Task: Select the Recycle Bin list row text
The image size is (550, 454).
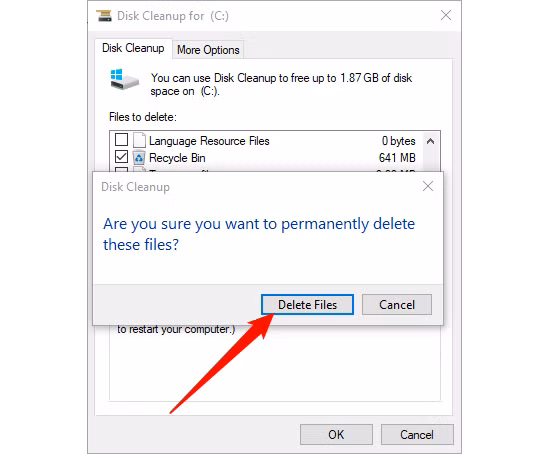Action: 177,158
